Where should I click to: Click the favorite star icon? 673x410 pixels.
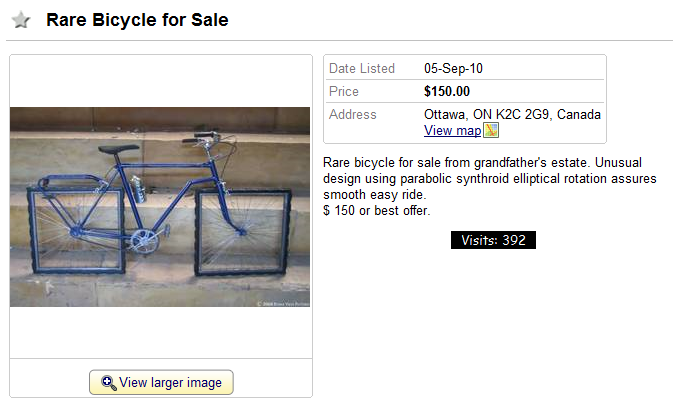[20, 20]
